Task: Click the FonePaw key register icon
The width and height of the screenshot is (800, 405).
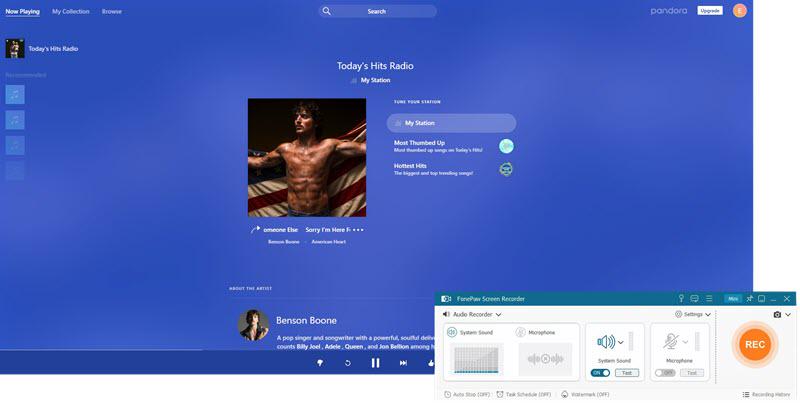Action: pos(681,298)
